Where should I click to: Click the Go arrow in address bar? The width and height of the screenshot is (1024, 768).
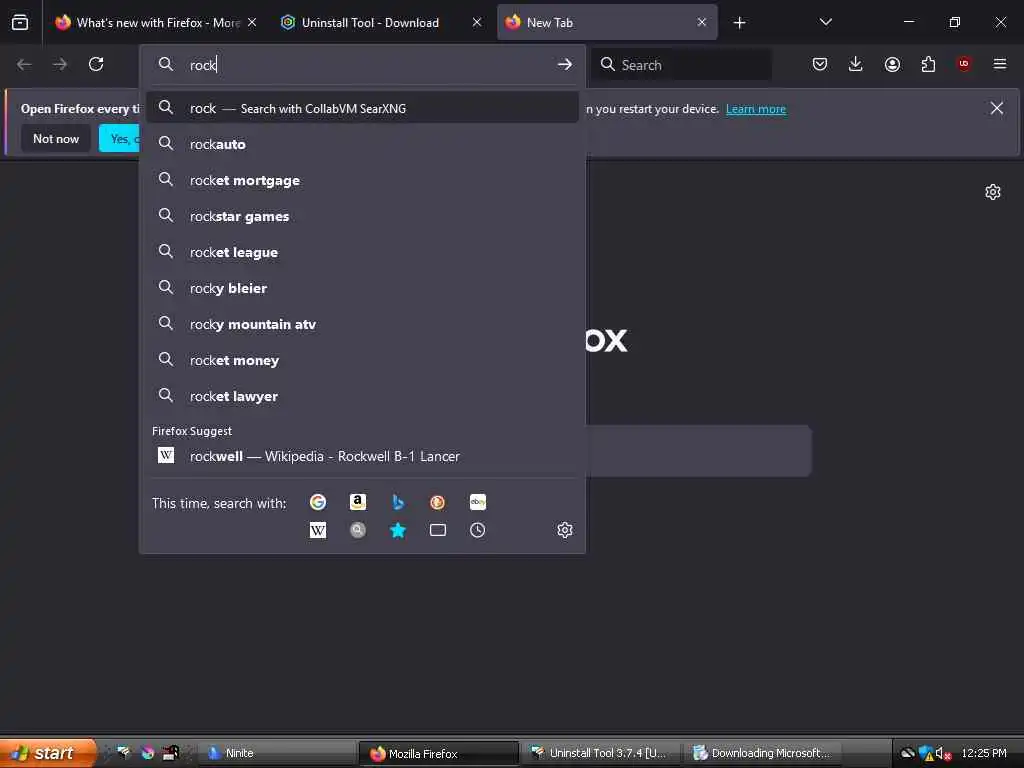coord(564,65)
